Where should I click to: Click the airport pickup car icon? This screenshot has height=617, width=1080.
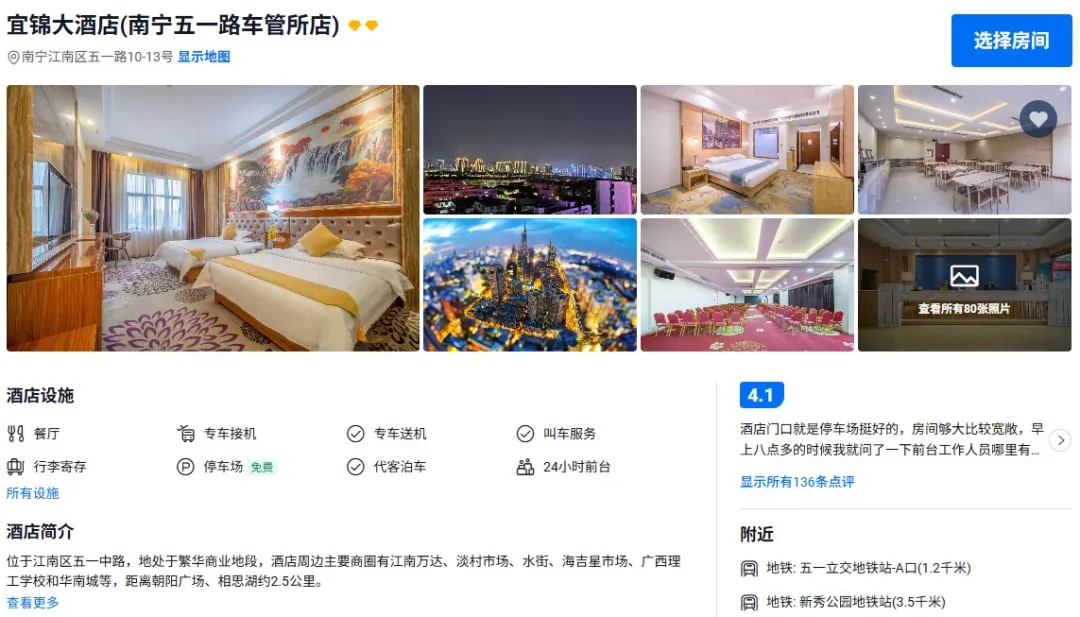pyautogui.click(x=185, y=434)
